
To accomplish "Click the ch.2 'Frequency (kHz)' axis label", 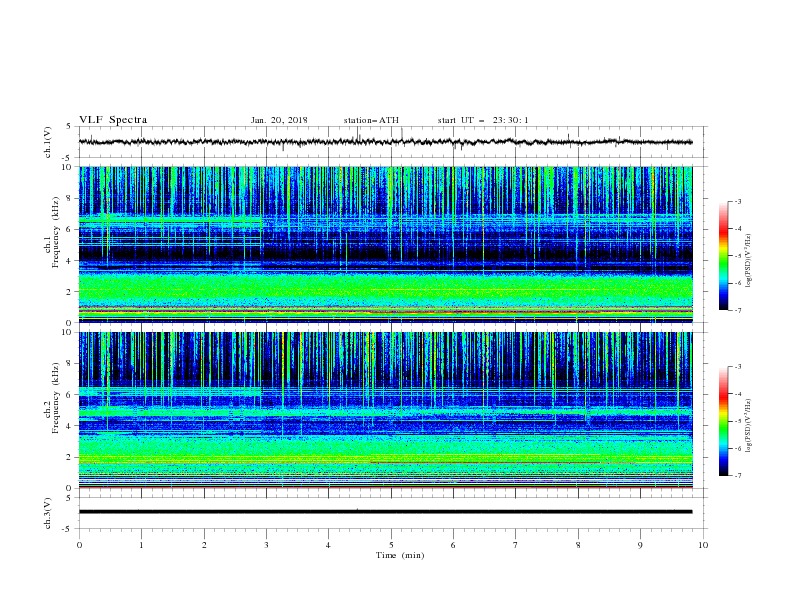I will (x=55, y=398).
